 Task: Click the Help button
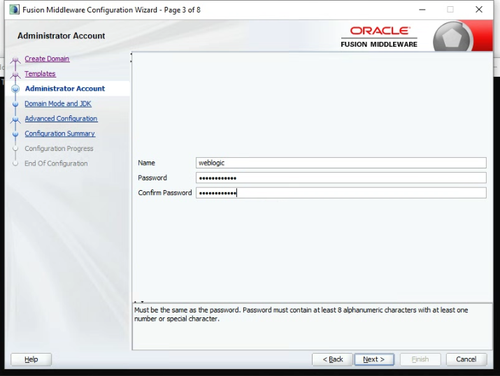point(31,359)
